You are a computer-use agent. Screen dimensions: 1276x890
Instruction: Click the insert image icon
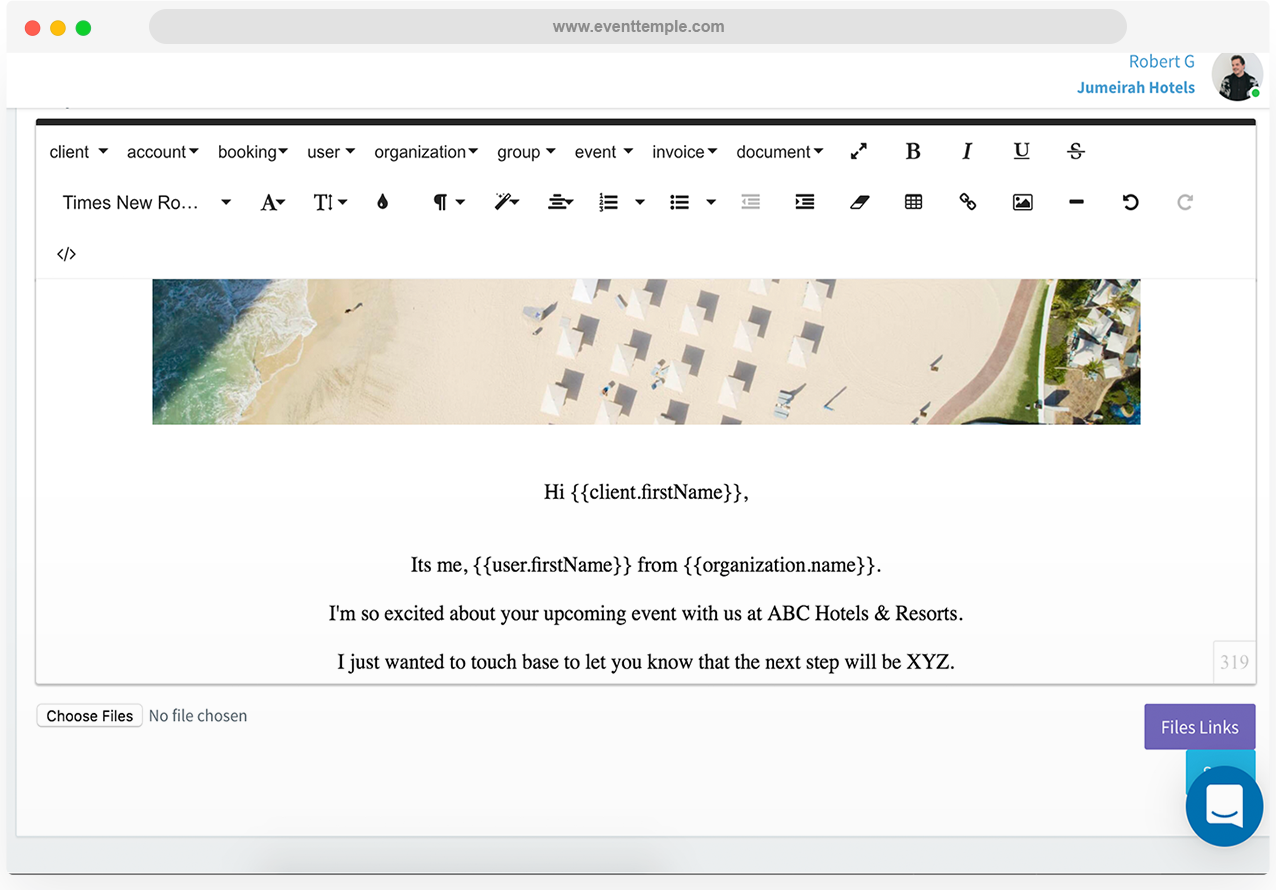(1022, 202)
